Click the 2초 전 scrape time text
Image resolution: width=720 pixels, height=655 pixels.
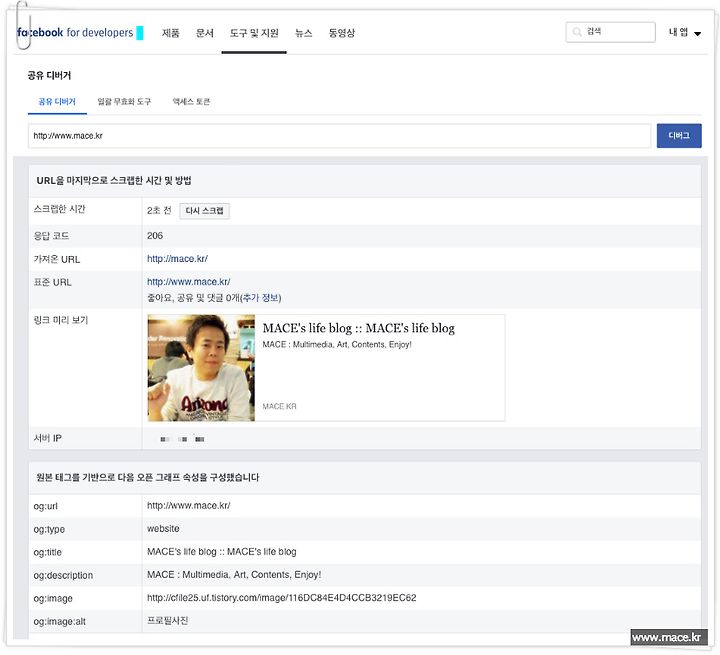point(159,210)
